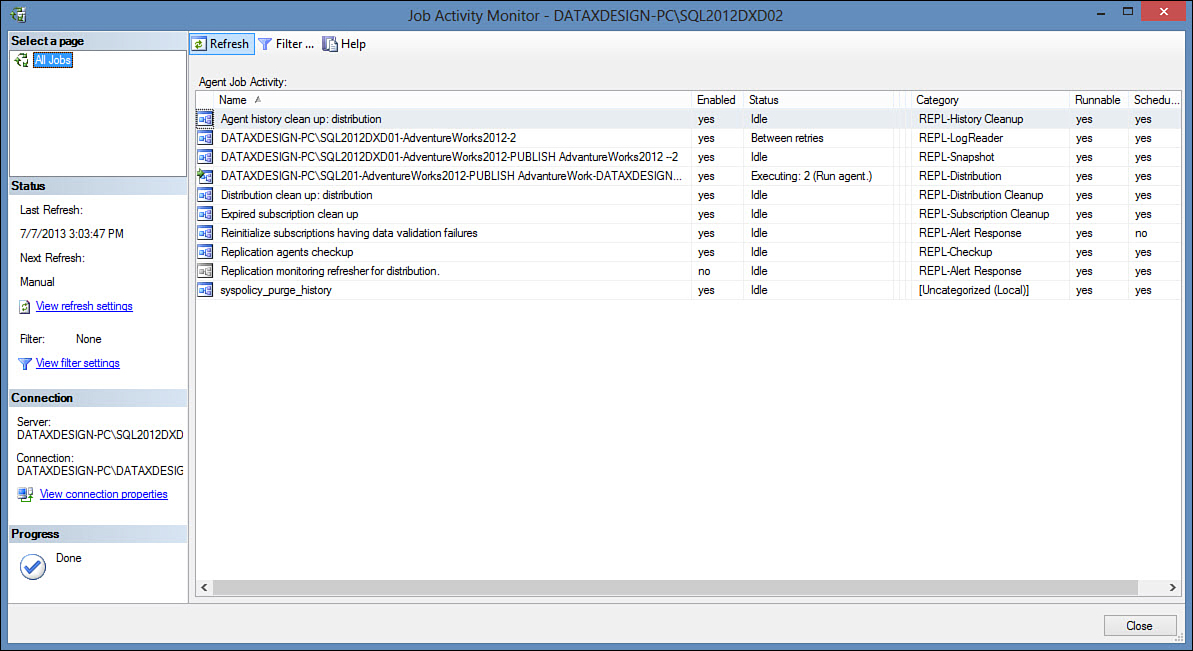Sort jobs by the Name column header
Image resolution: width=1193 pixels, height=651 pixels.
pos(233,100)
